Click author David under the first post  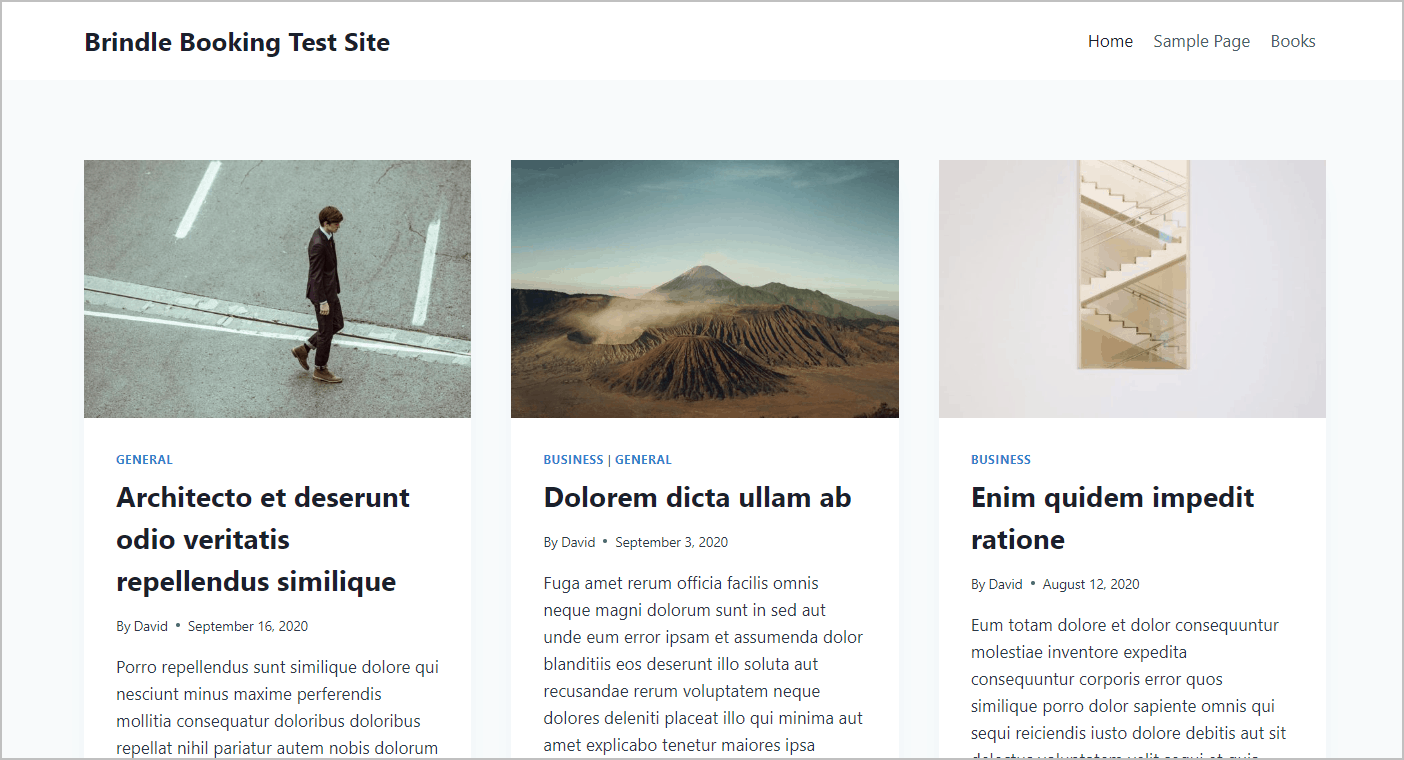pyautogui.click(x=151, y=626)
